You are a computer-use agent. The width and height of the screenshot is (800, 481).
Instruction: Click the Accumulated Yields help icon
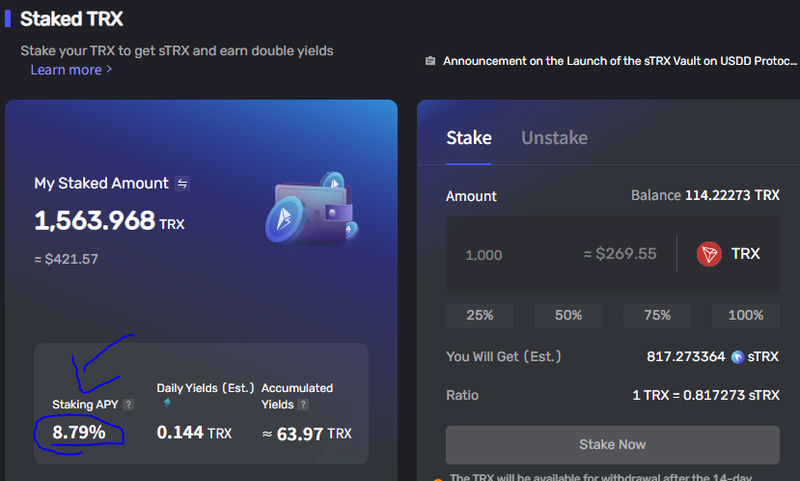[x=303, y=404]
